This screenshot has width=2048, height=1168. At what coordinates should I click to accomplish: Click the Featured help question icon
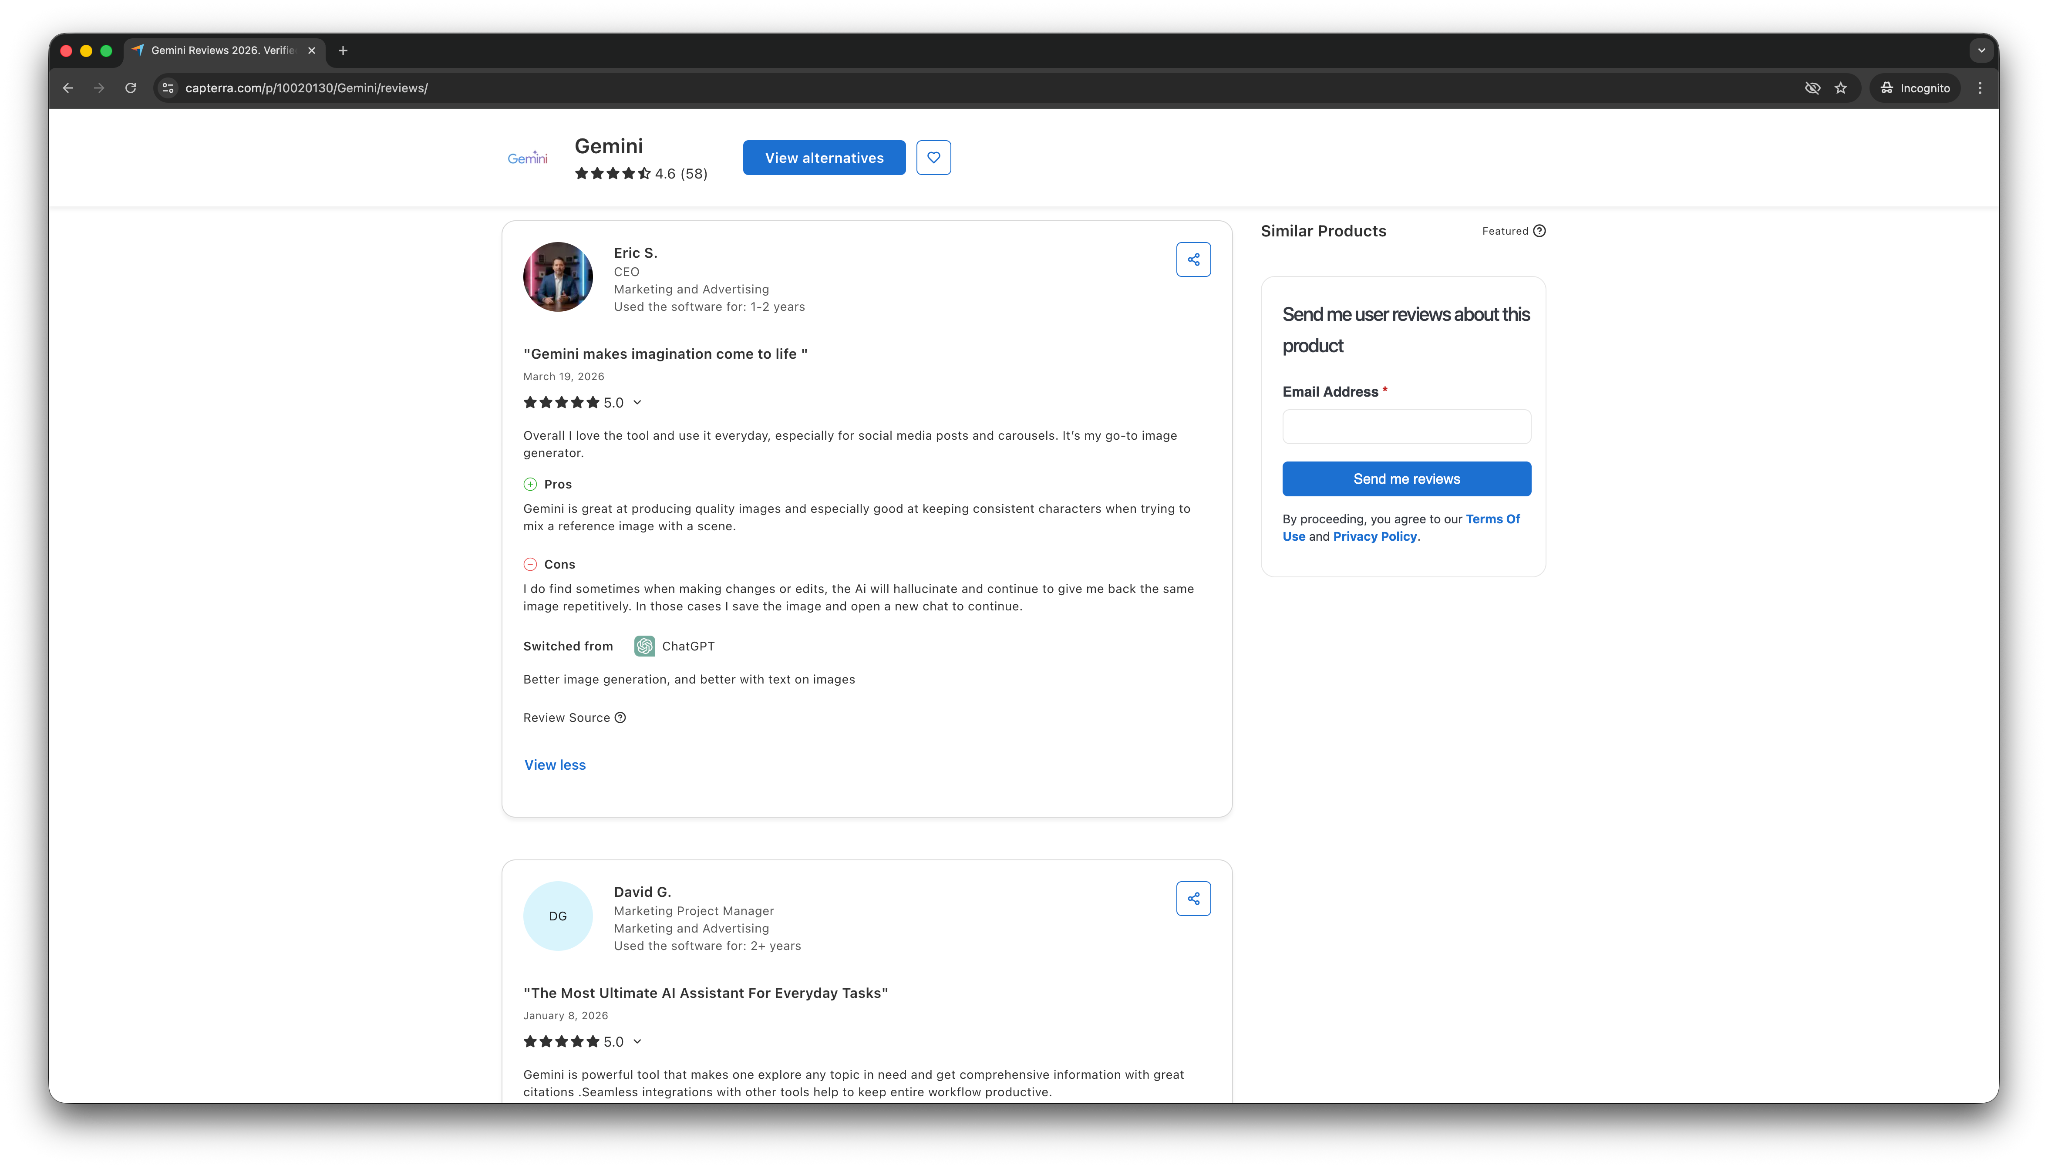(1539, 231)
